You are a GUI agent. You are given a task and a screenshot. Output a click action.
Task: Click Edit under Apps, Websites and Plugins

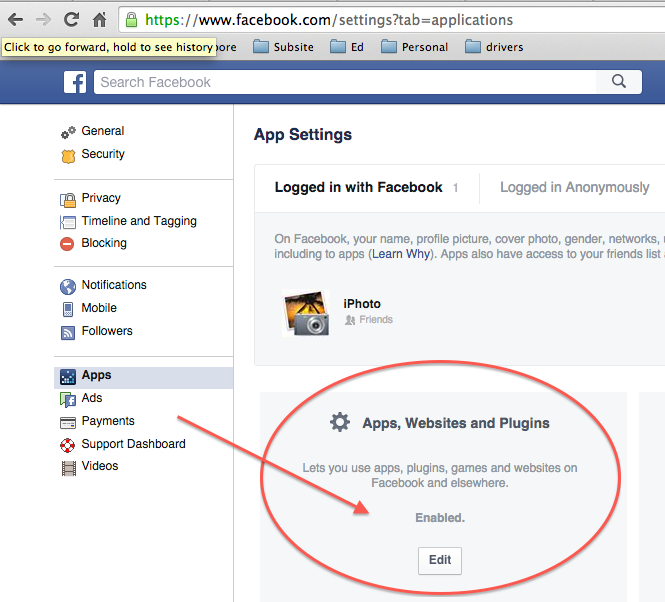pyautogui.click(x=440, y=560)
